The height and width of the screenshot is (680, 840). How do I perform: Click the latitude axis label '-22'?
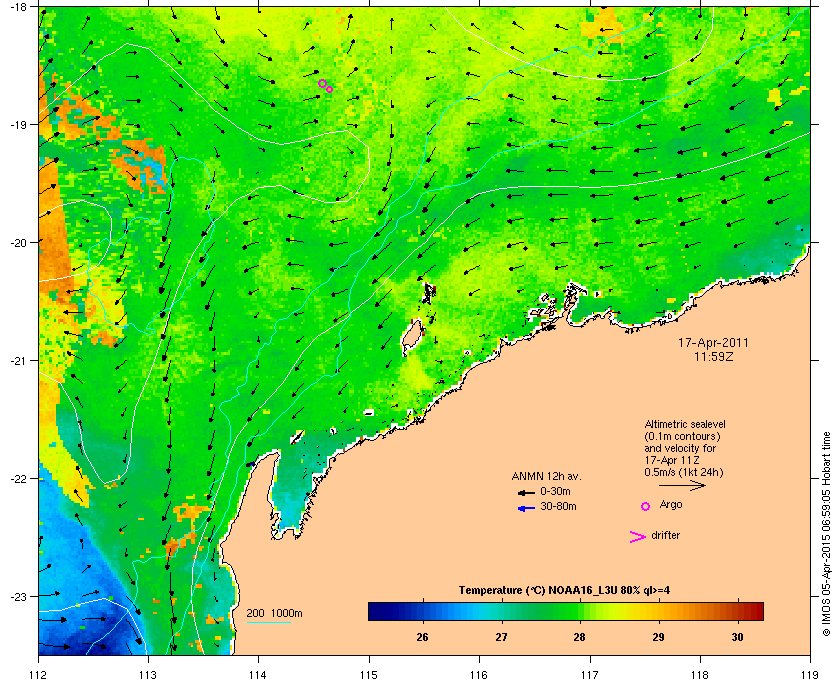[x=18, y=479]
